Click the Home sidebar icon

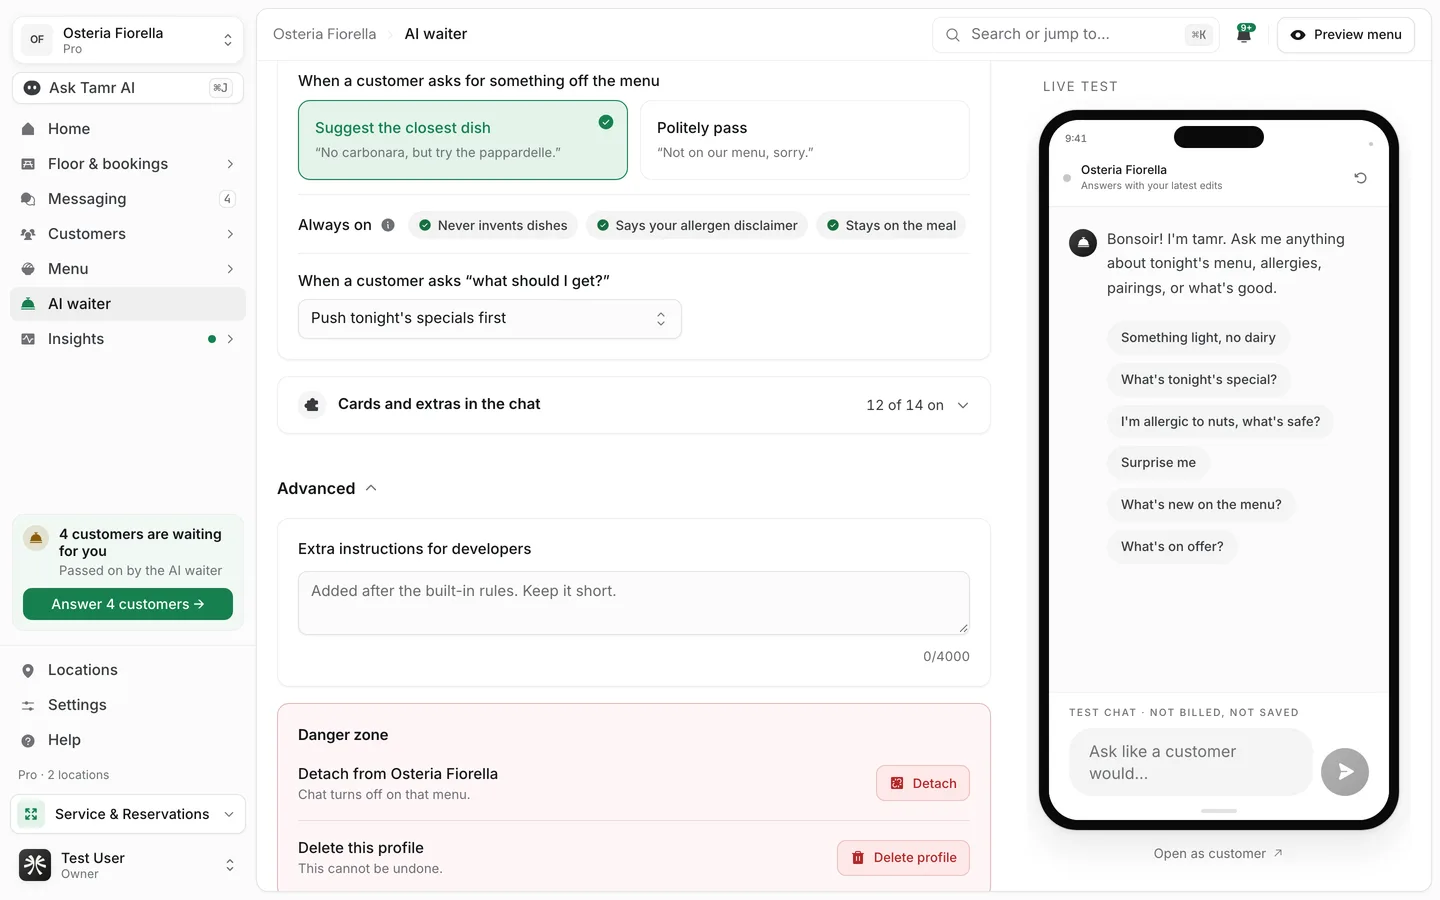point(28,129)
